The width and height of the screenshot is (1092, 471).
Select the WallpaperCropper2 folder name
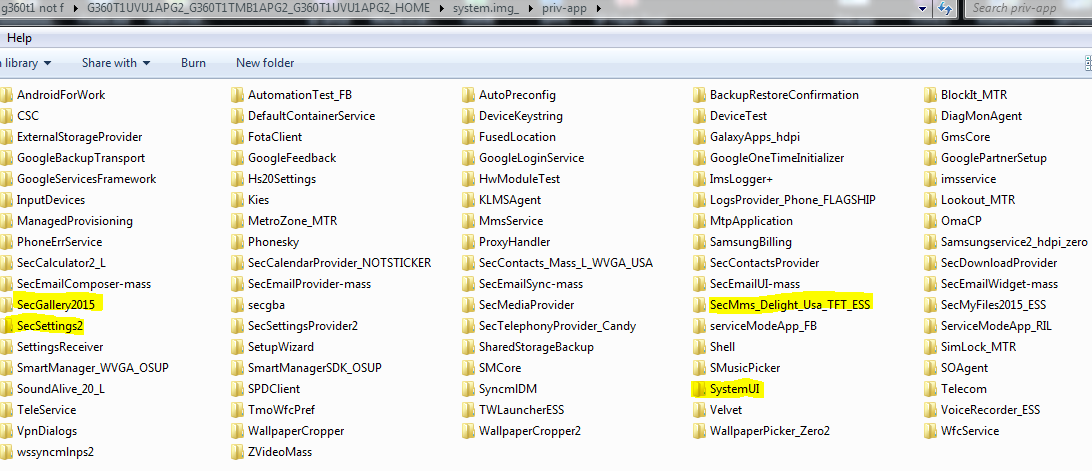[529, 431]
